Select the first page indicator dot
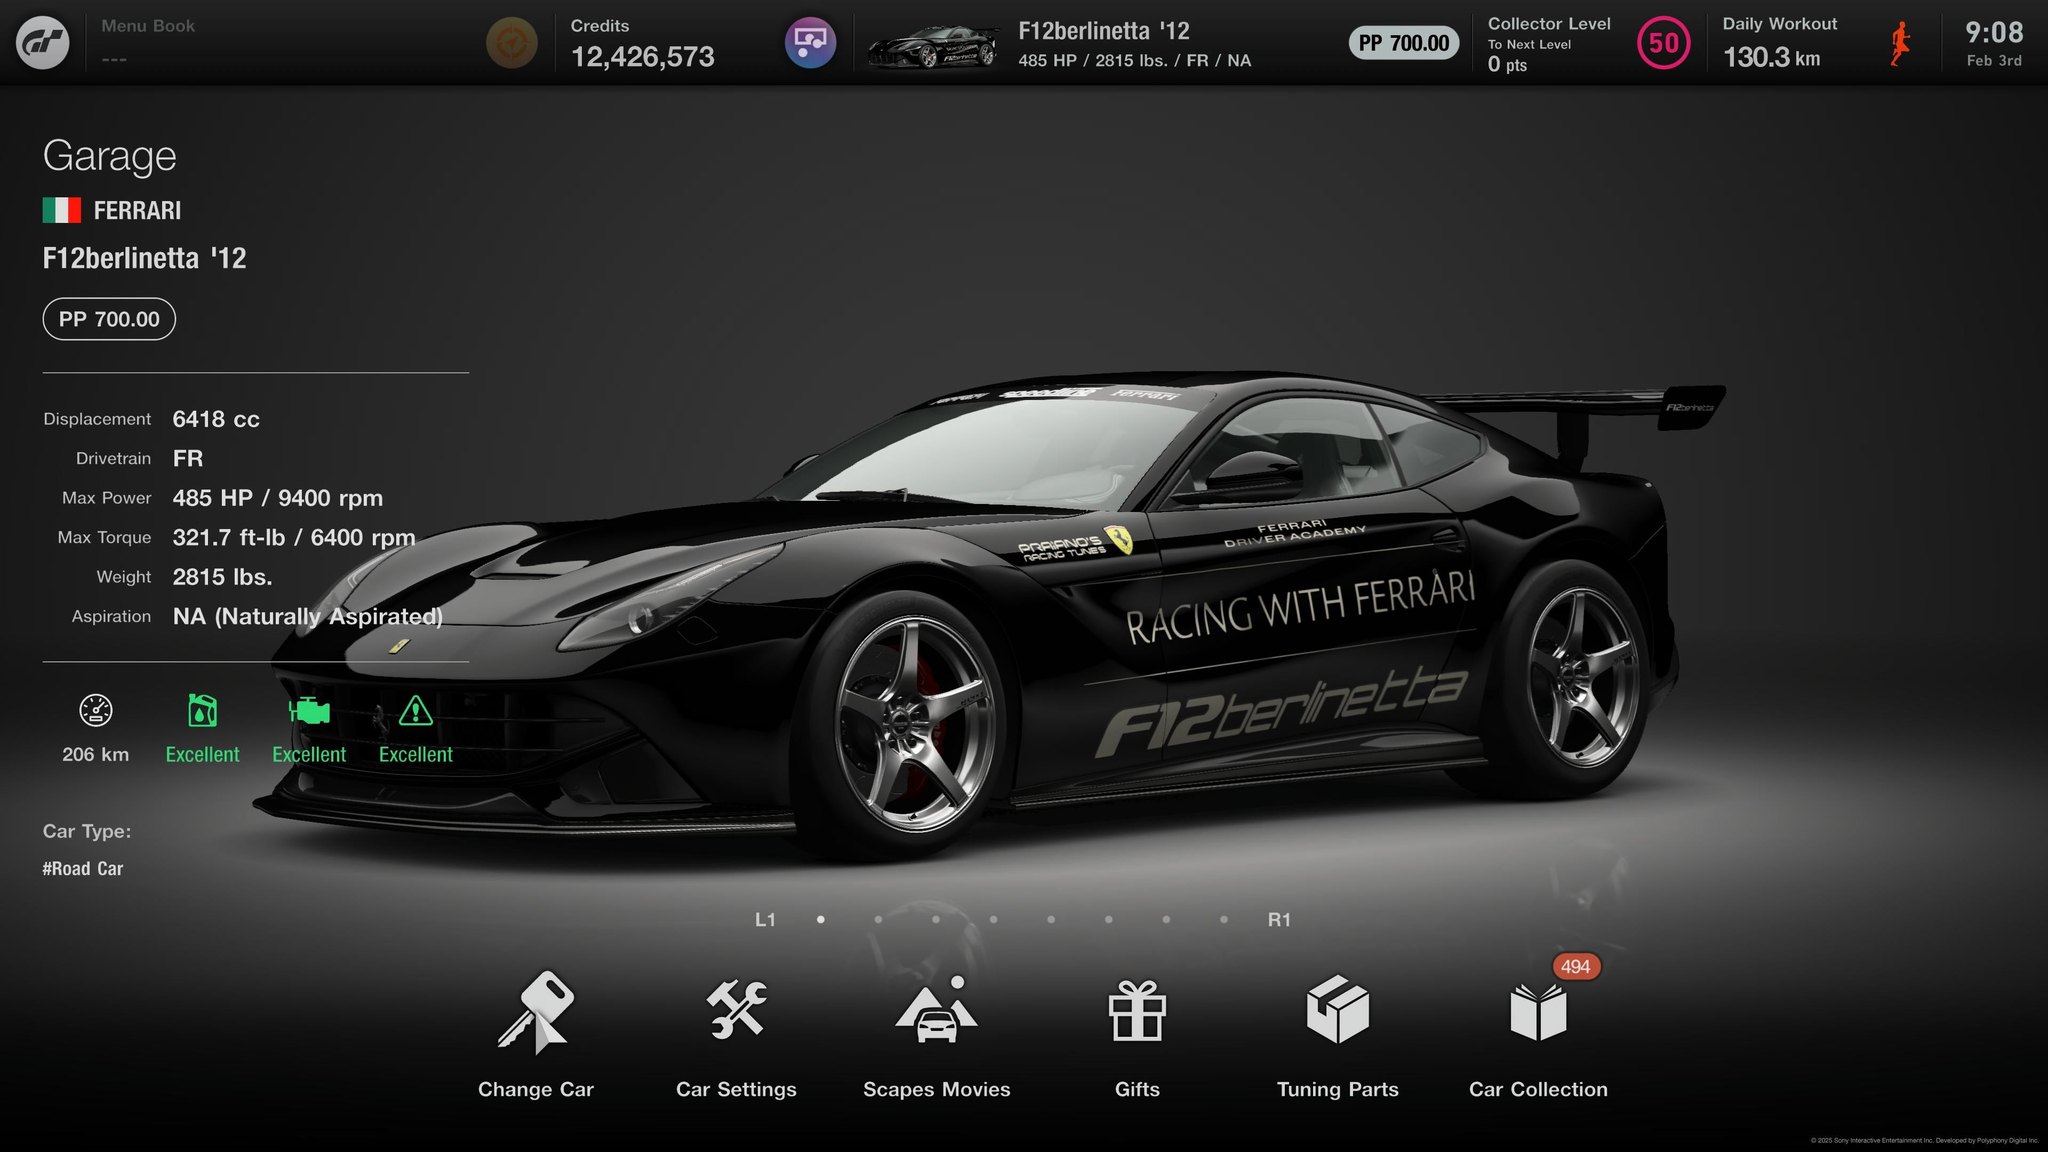This screenshot has width=2048, height=1152. pyautogui.click(x=821, y=920)
